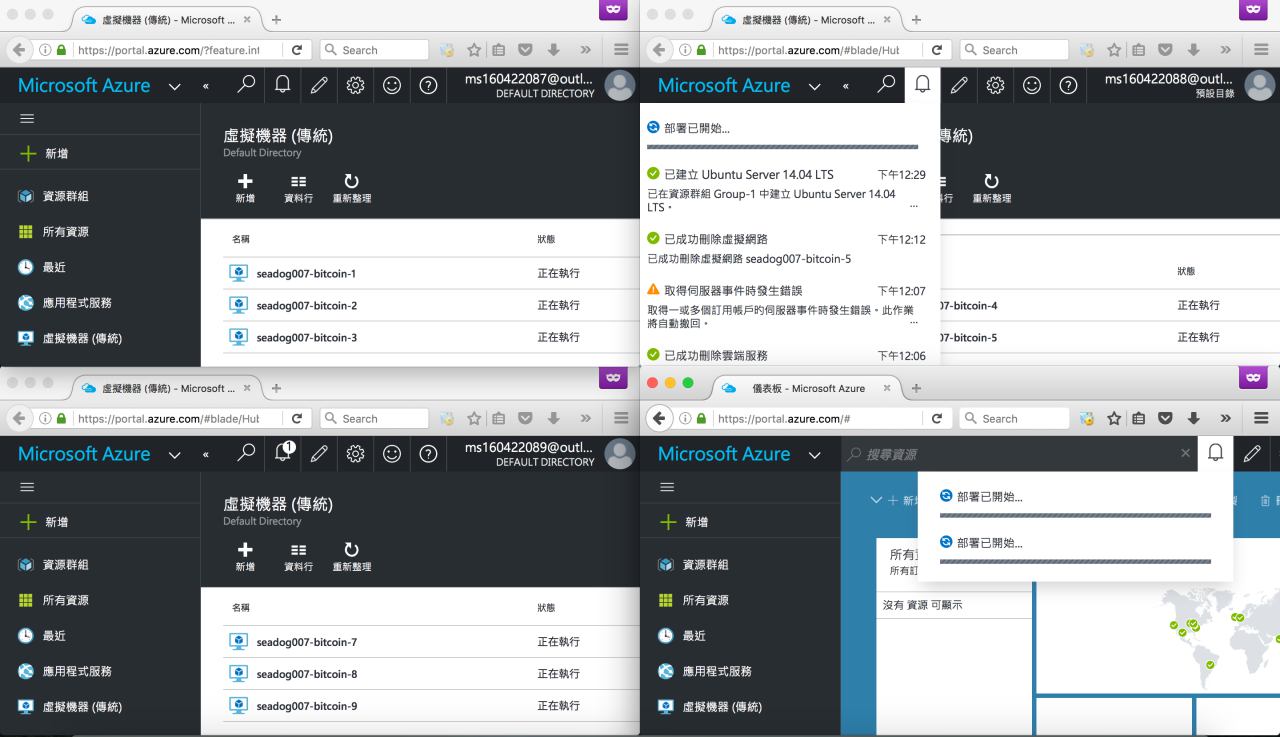Click progress bar under 部署已開始 in ms160422088 window
Screen dimensions: 1280x737
pyautogui.click(x=782, y=147)
